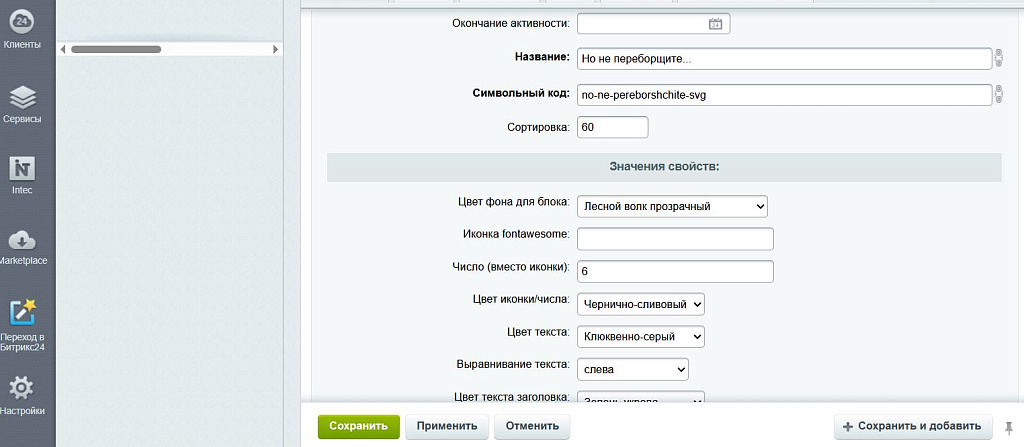
Task: Go to Переход в Битрикс24
Action: click(22, 322)
